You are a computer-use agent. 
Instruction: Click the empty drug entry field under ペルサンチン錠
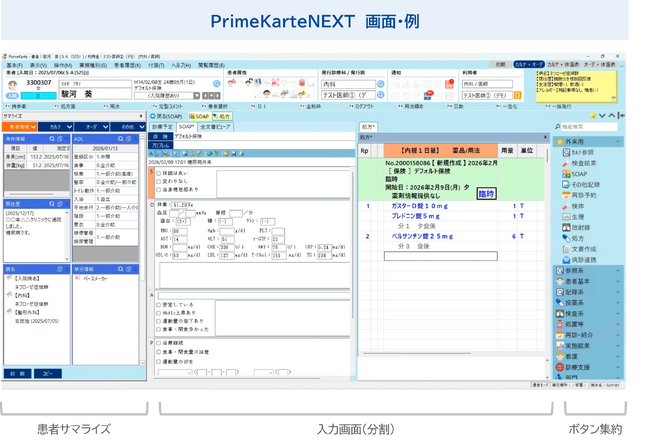click(441, 256)
